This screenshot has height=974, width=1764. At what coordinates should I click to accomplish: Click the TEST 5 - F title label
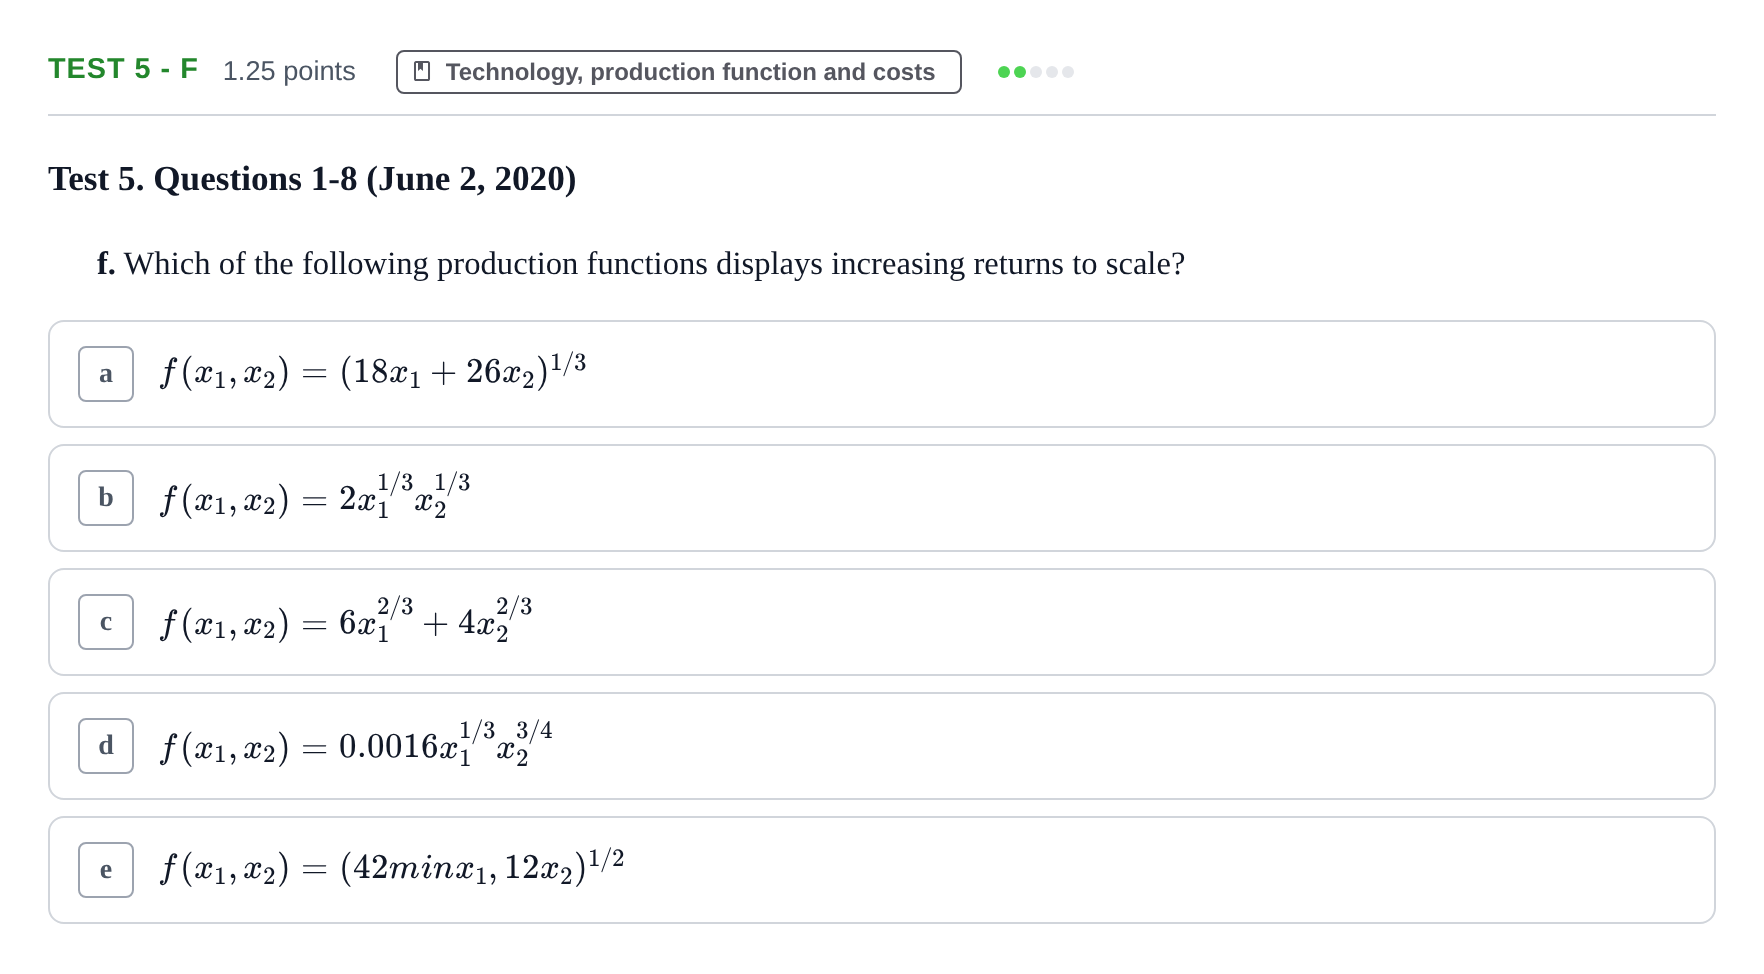(123, 69)
